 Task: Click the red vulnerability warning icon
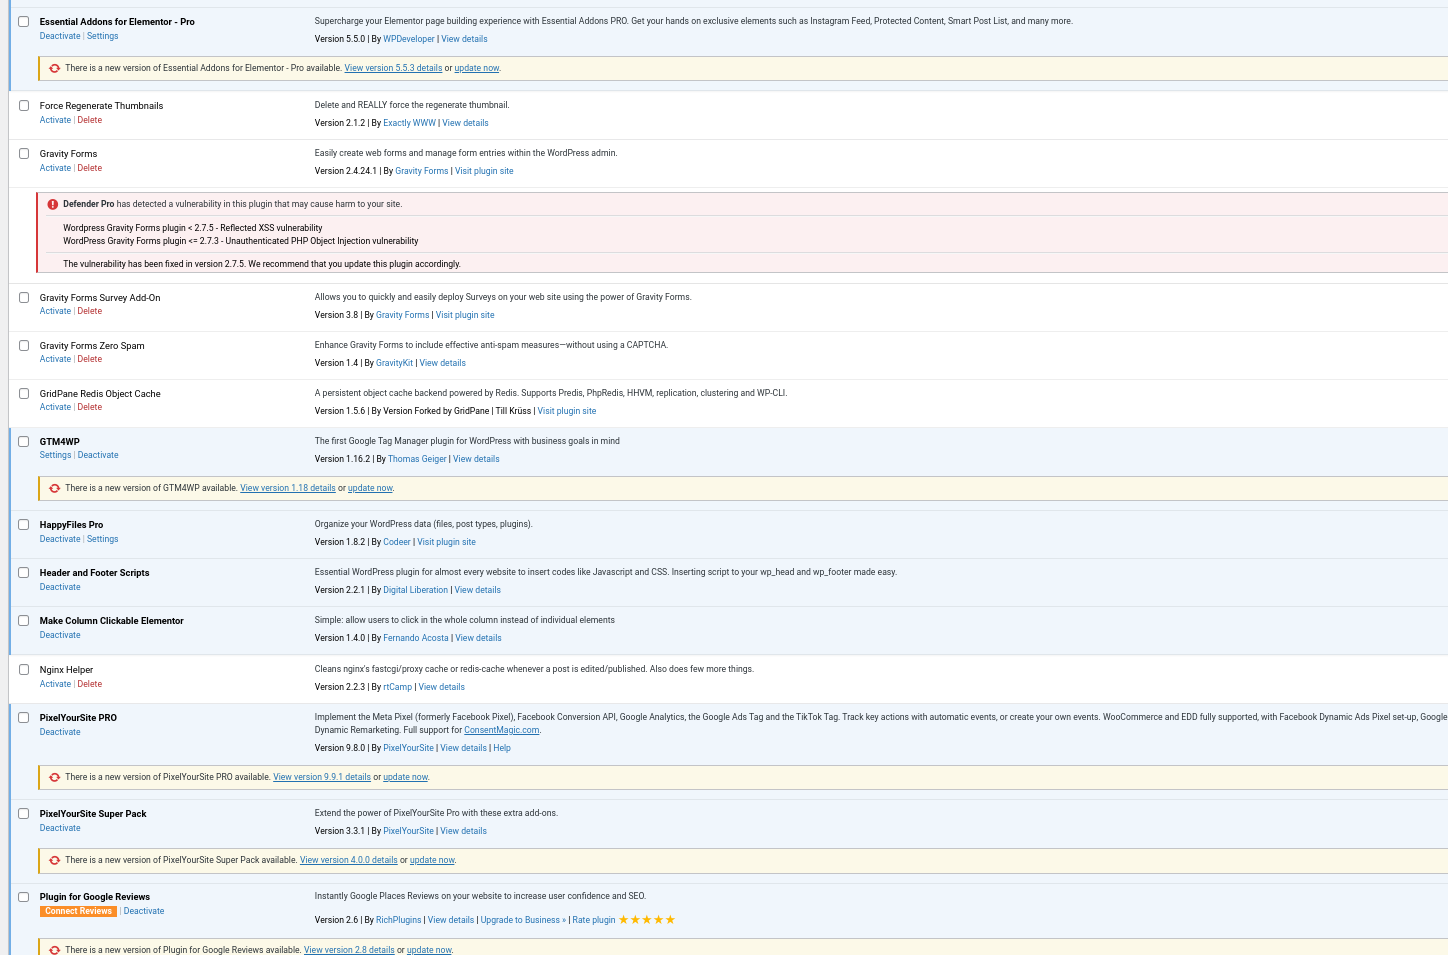(x=53, y=204)
